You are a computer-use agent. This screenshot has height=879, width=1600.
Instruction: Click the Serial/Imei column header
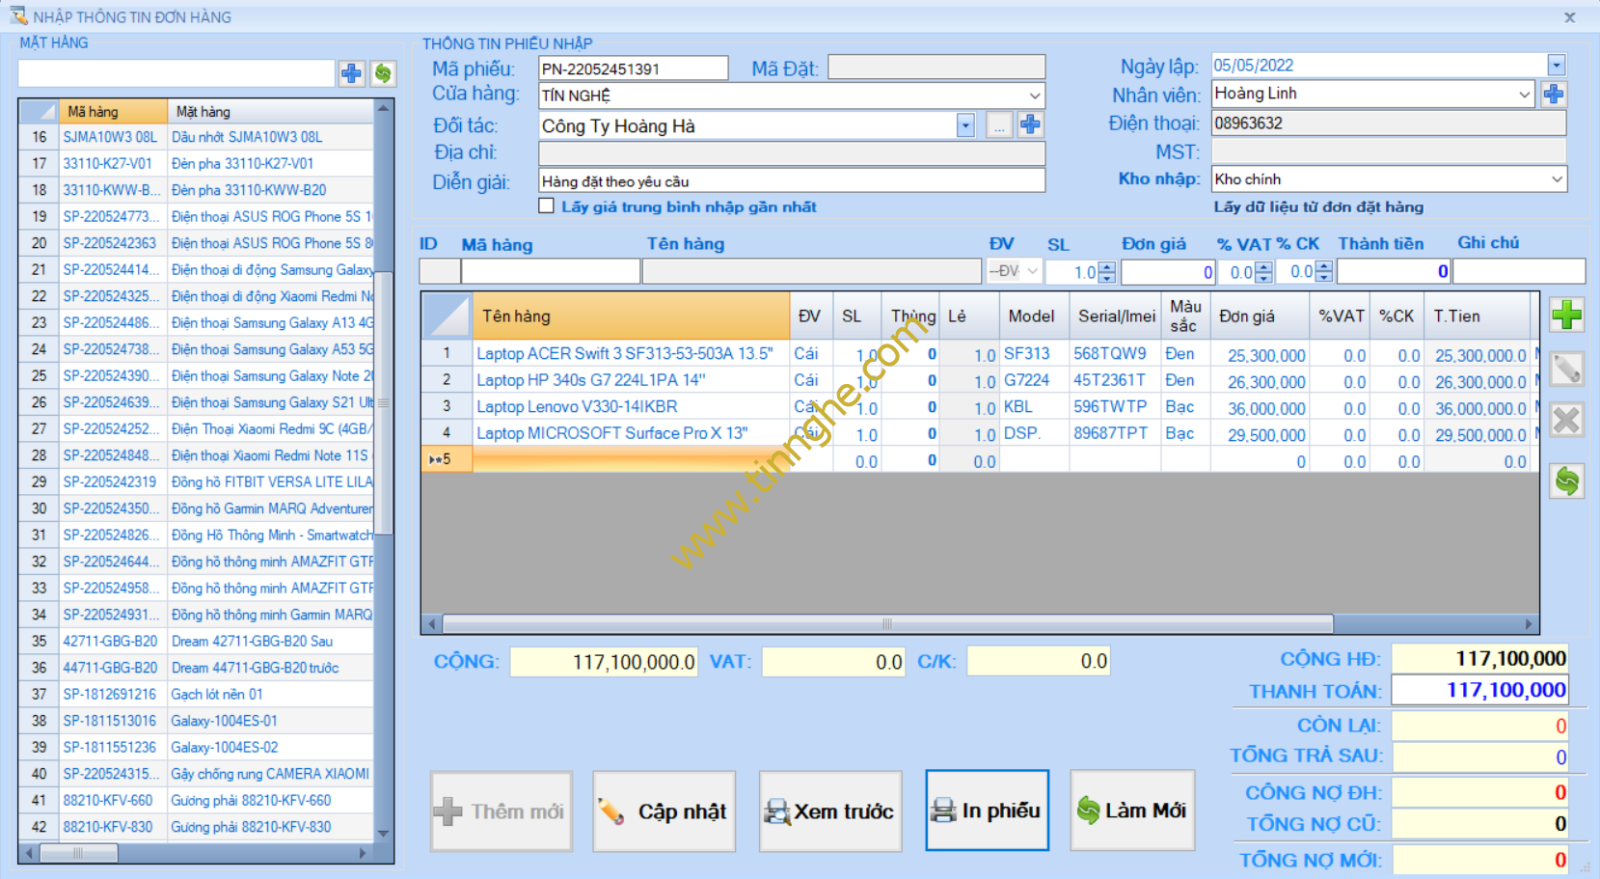pyautogui.click(x=1116, y=316)
